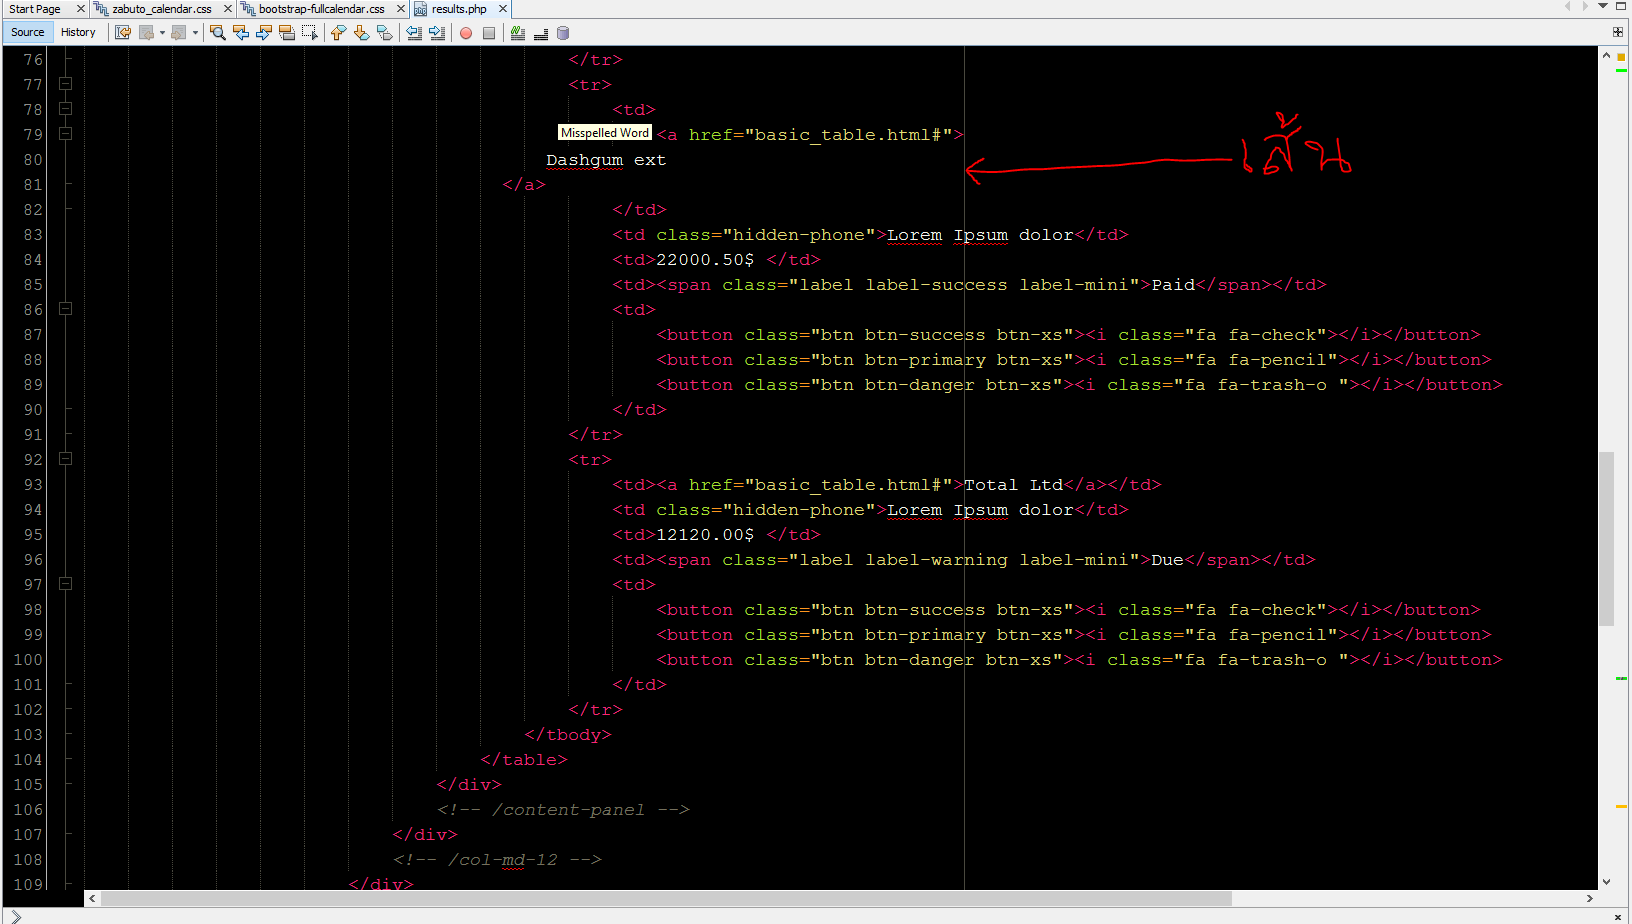Open the Back history dropdown arrow
The image size is (1632, 924).
(162, 33)
